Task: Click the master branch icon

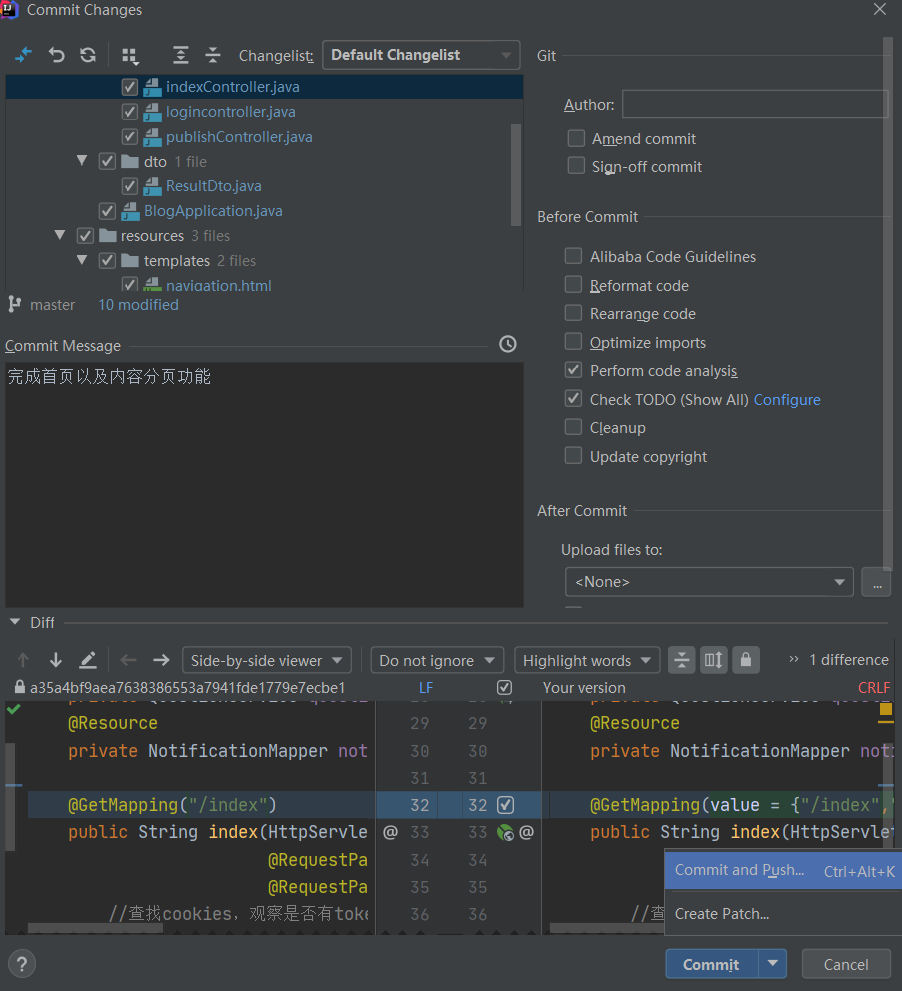Action: (15, 305)
